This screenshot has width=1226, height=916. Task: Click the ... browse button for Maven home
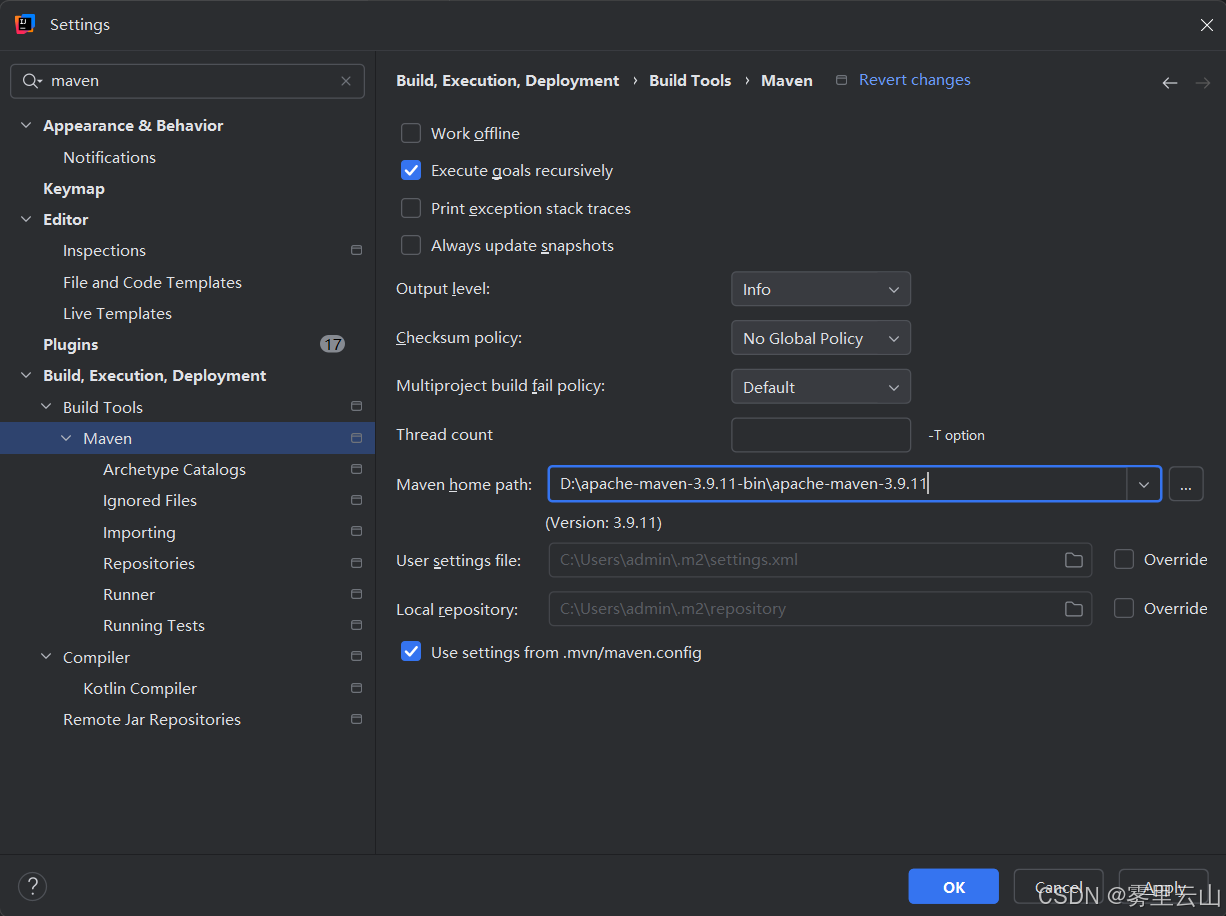(x=1186, y=485)
